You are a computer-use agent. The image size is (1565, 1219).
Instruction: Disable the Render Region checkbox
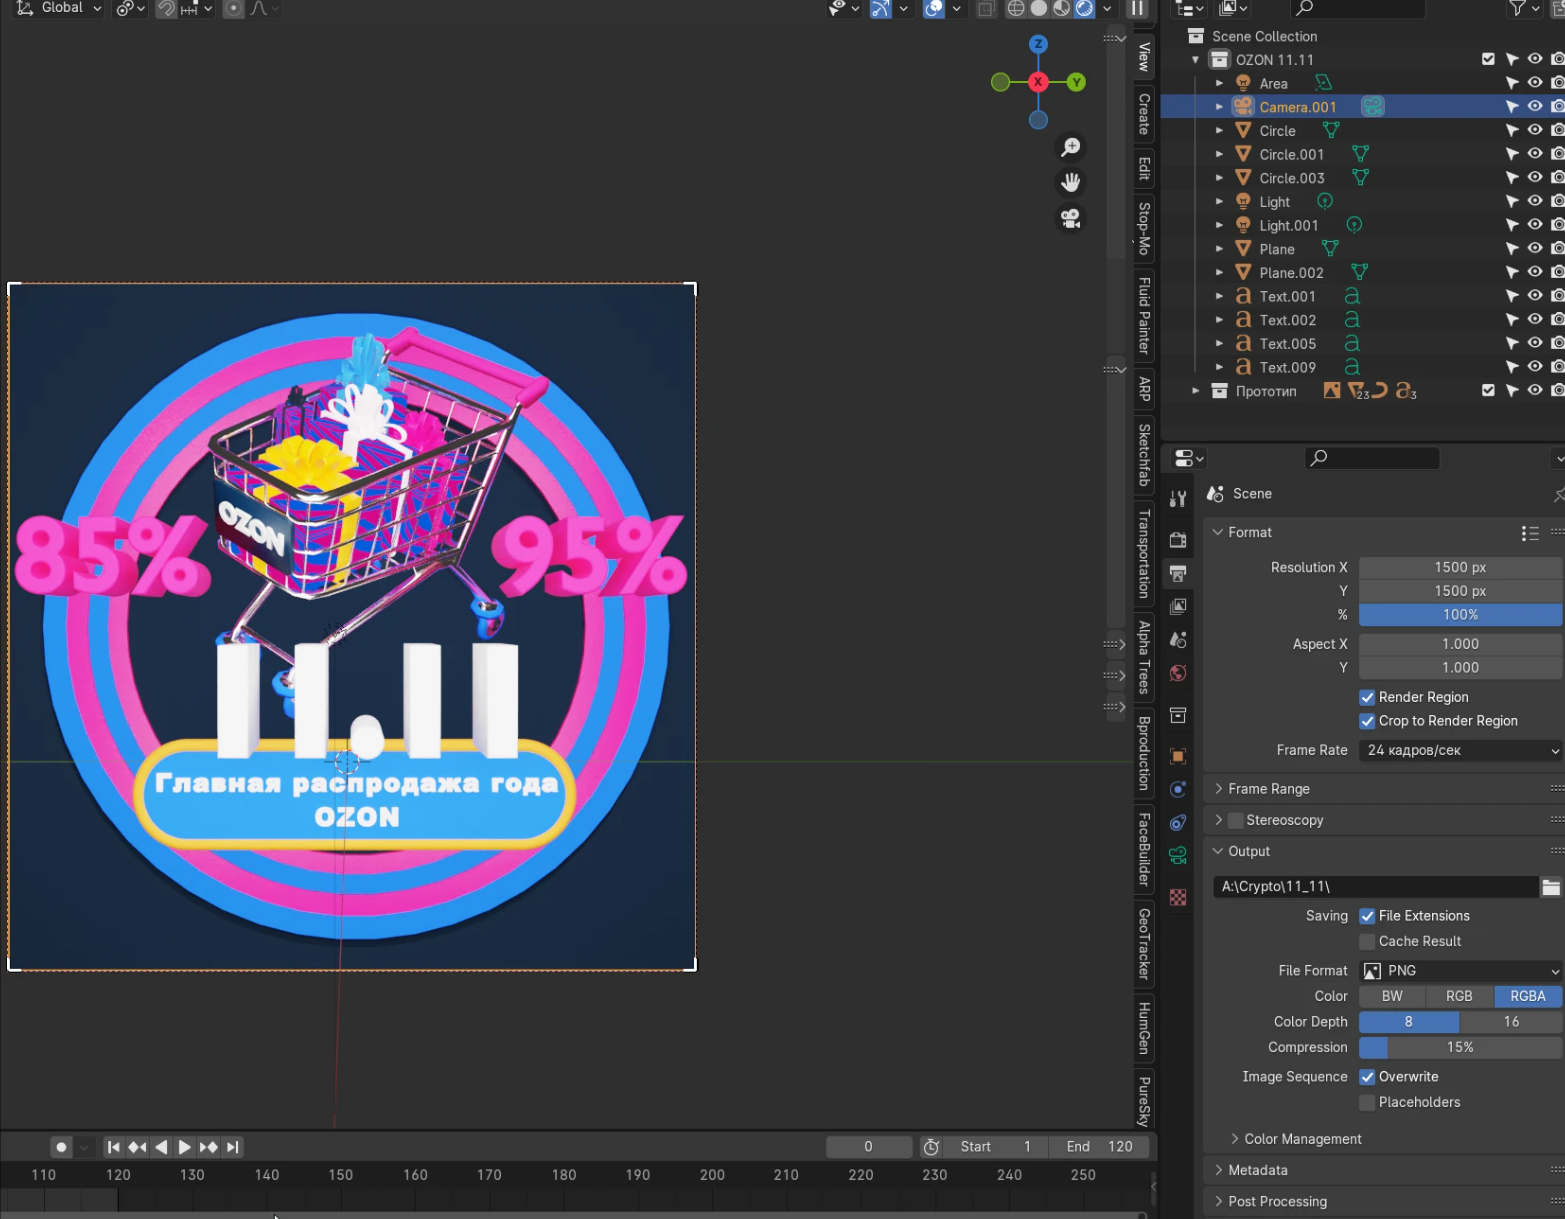tap(1367, 697)
